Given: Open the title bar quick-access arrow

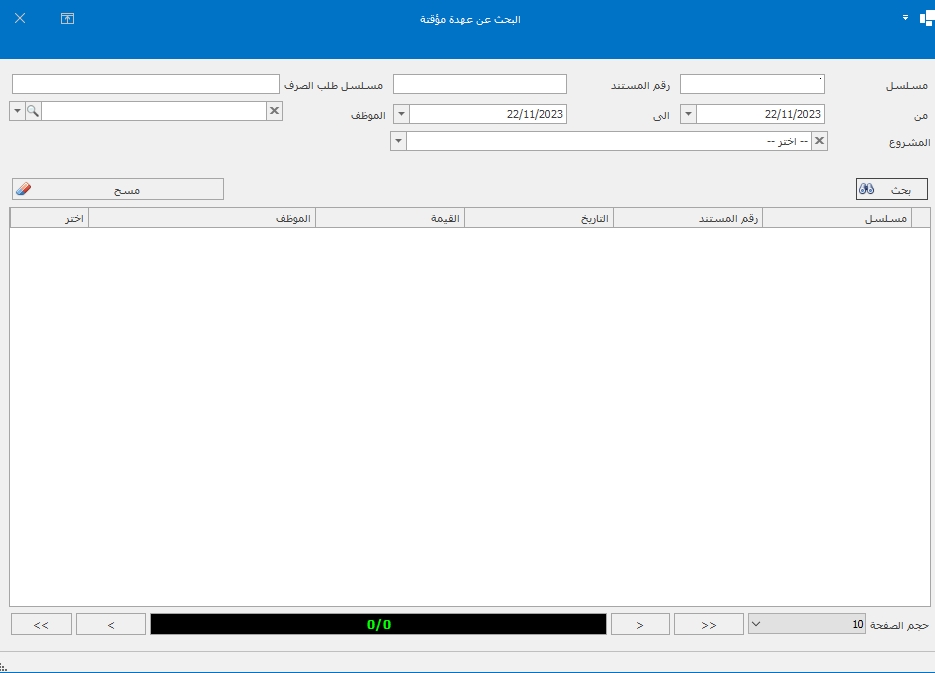Looking at the screenshot, I should [x=905, y=18].
